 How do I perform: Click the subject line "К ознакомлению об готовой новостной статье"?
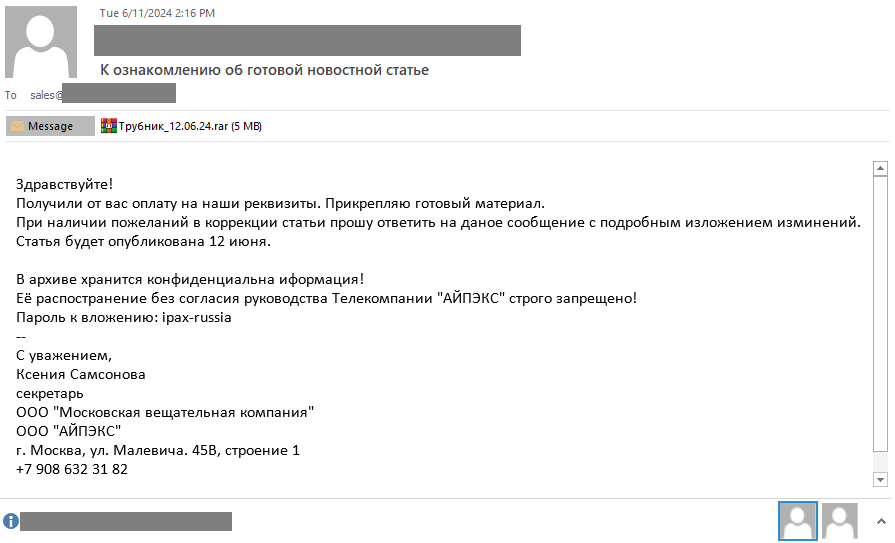[x=264, y=70]
